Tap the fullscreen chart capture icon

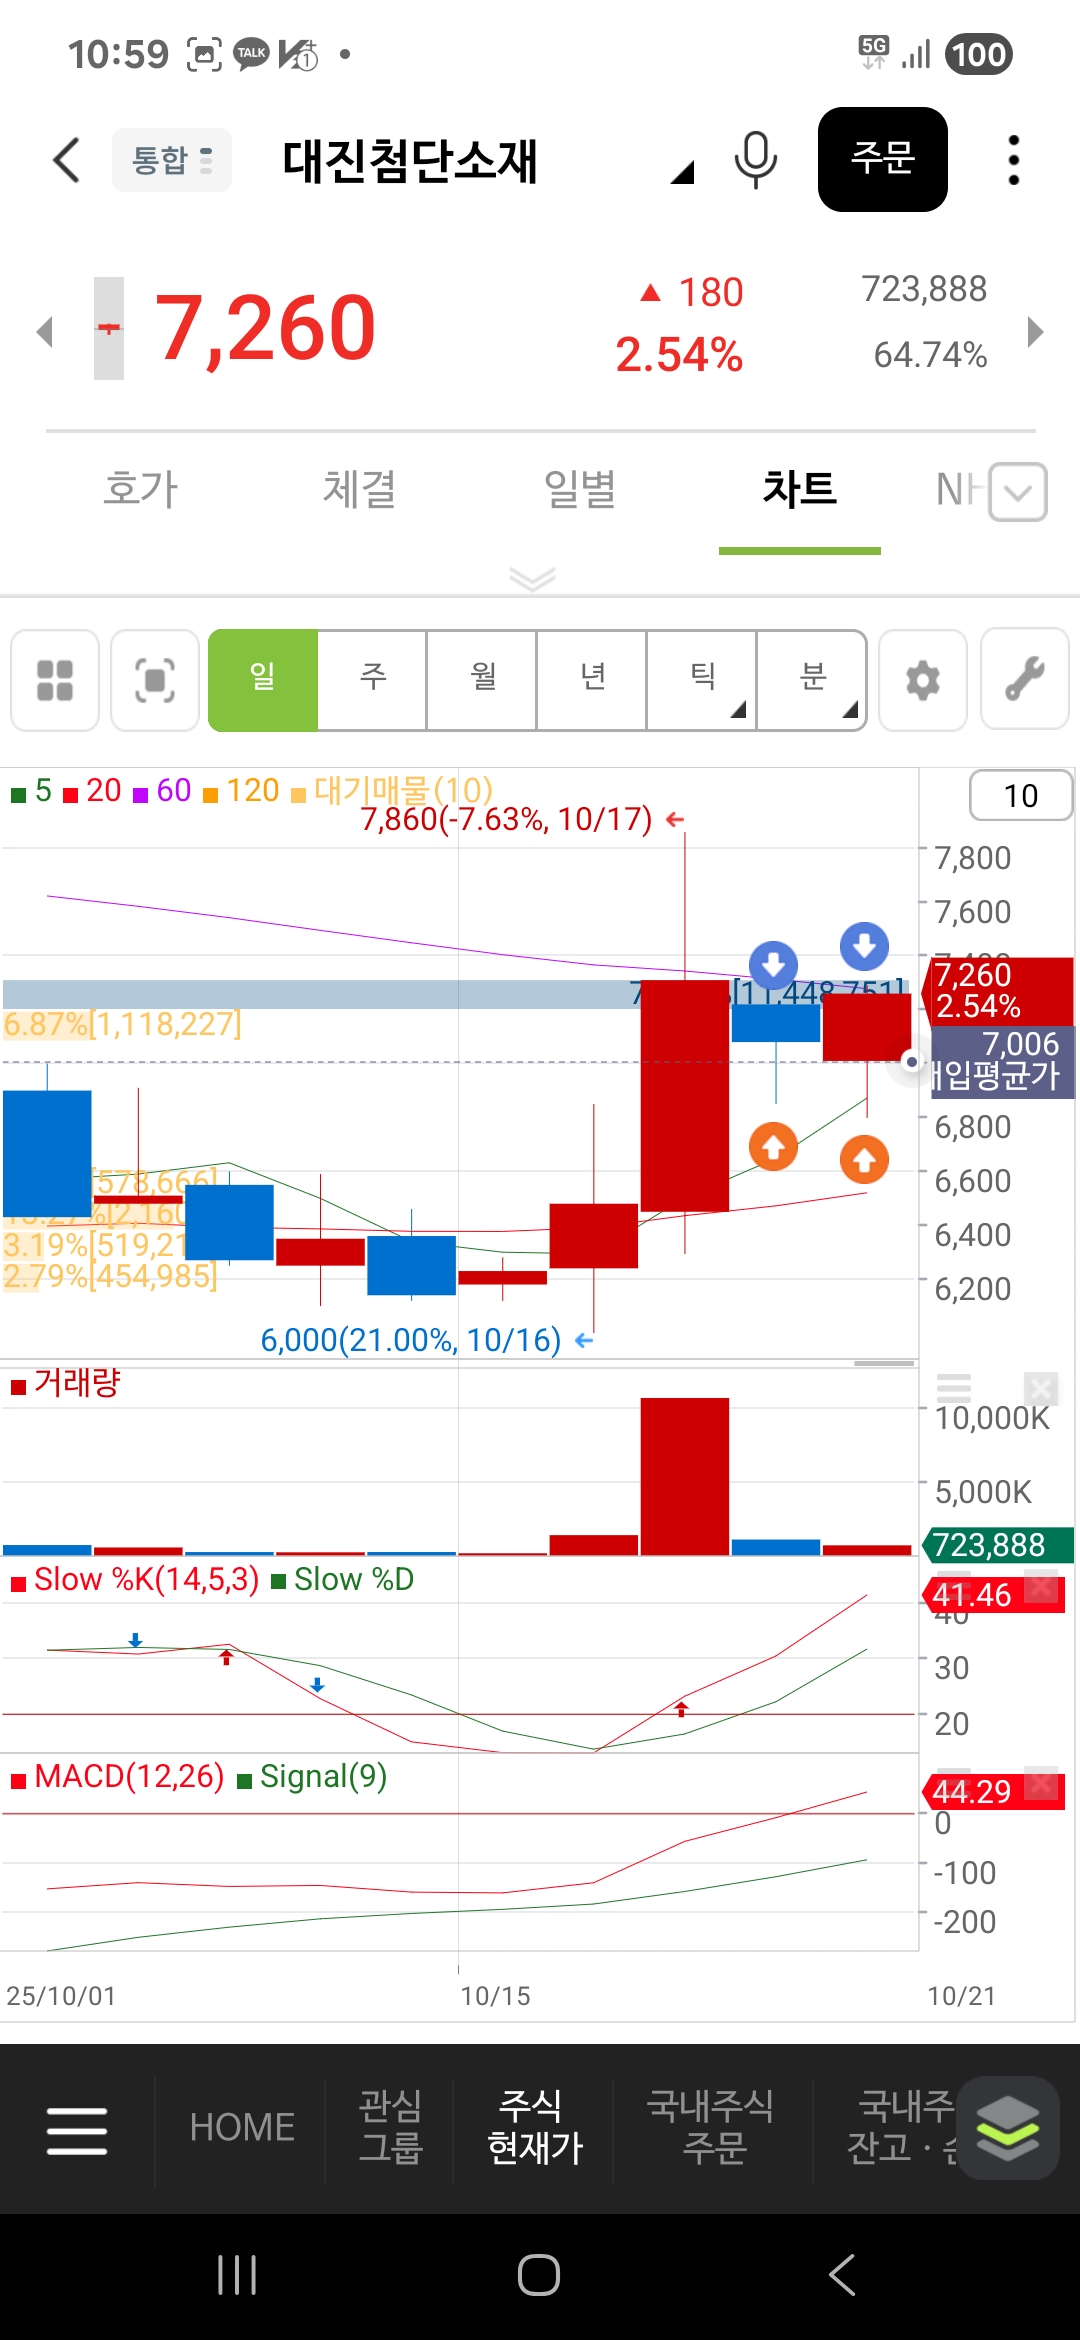(155, 681)
